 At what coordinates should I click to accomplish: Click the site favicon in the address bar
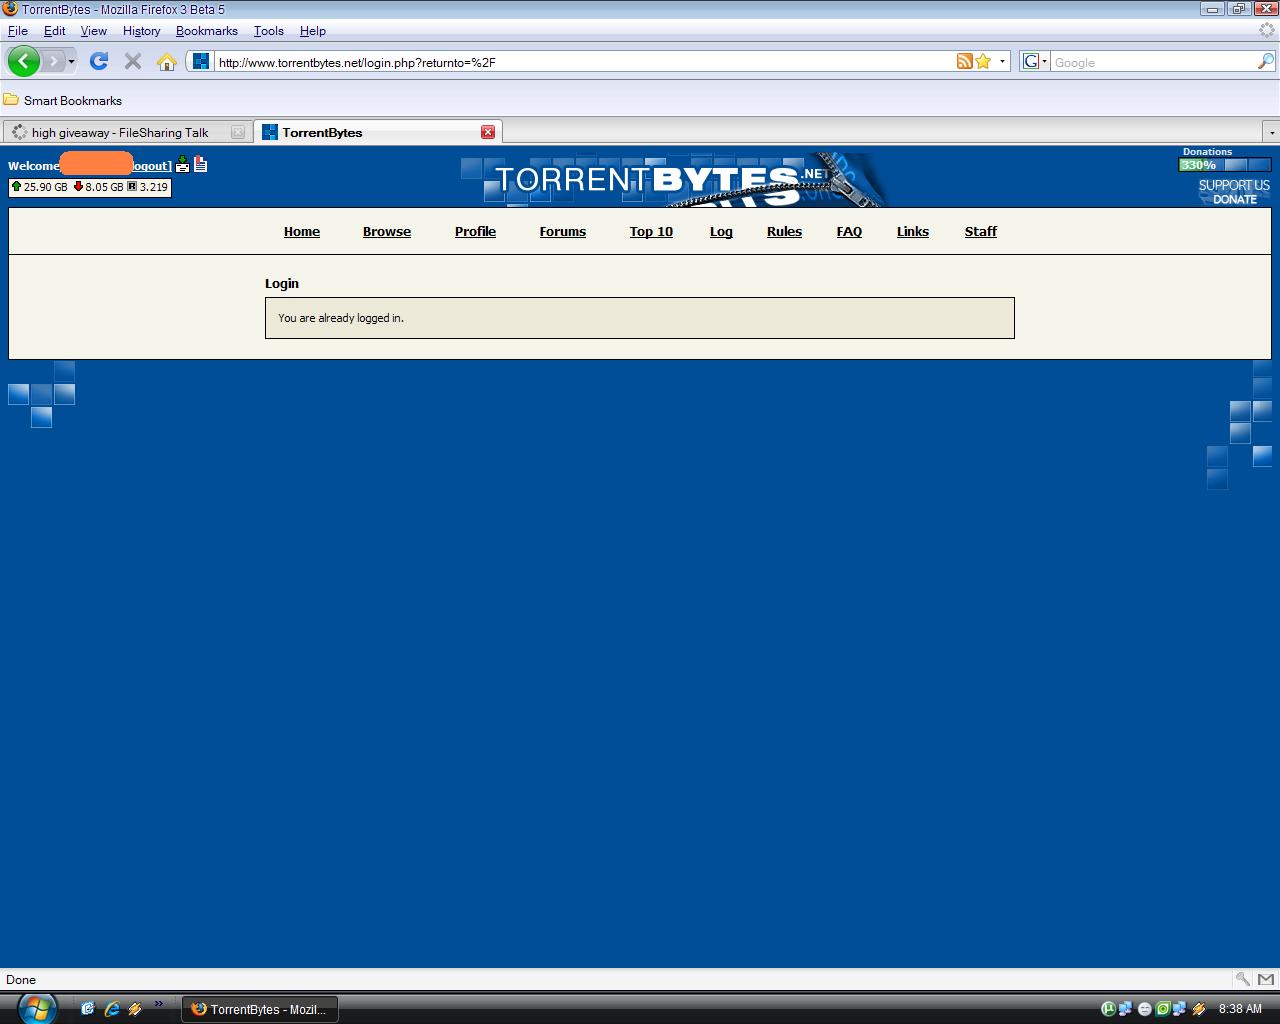201,61
